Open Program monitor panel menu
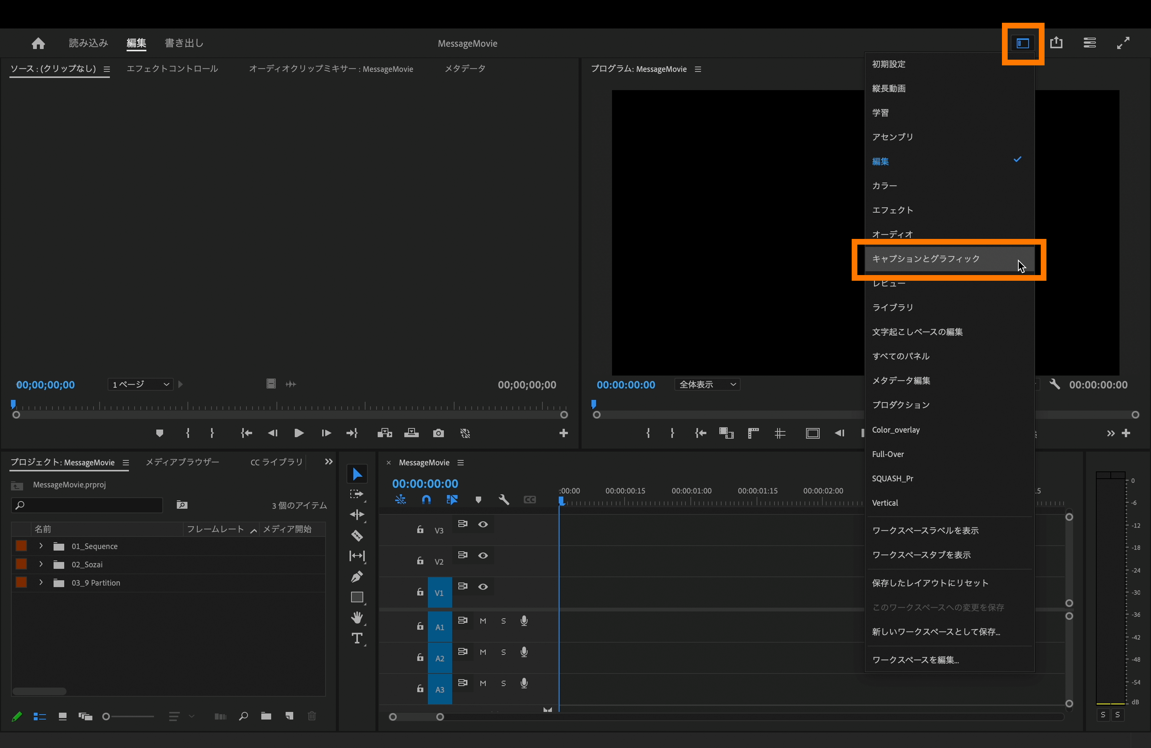Image resolution: width=1151 pixels, height=748 pixels. pos(698,69)
